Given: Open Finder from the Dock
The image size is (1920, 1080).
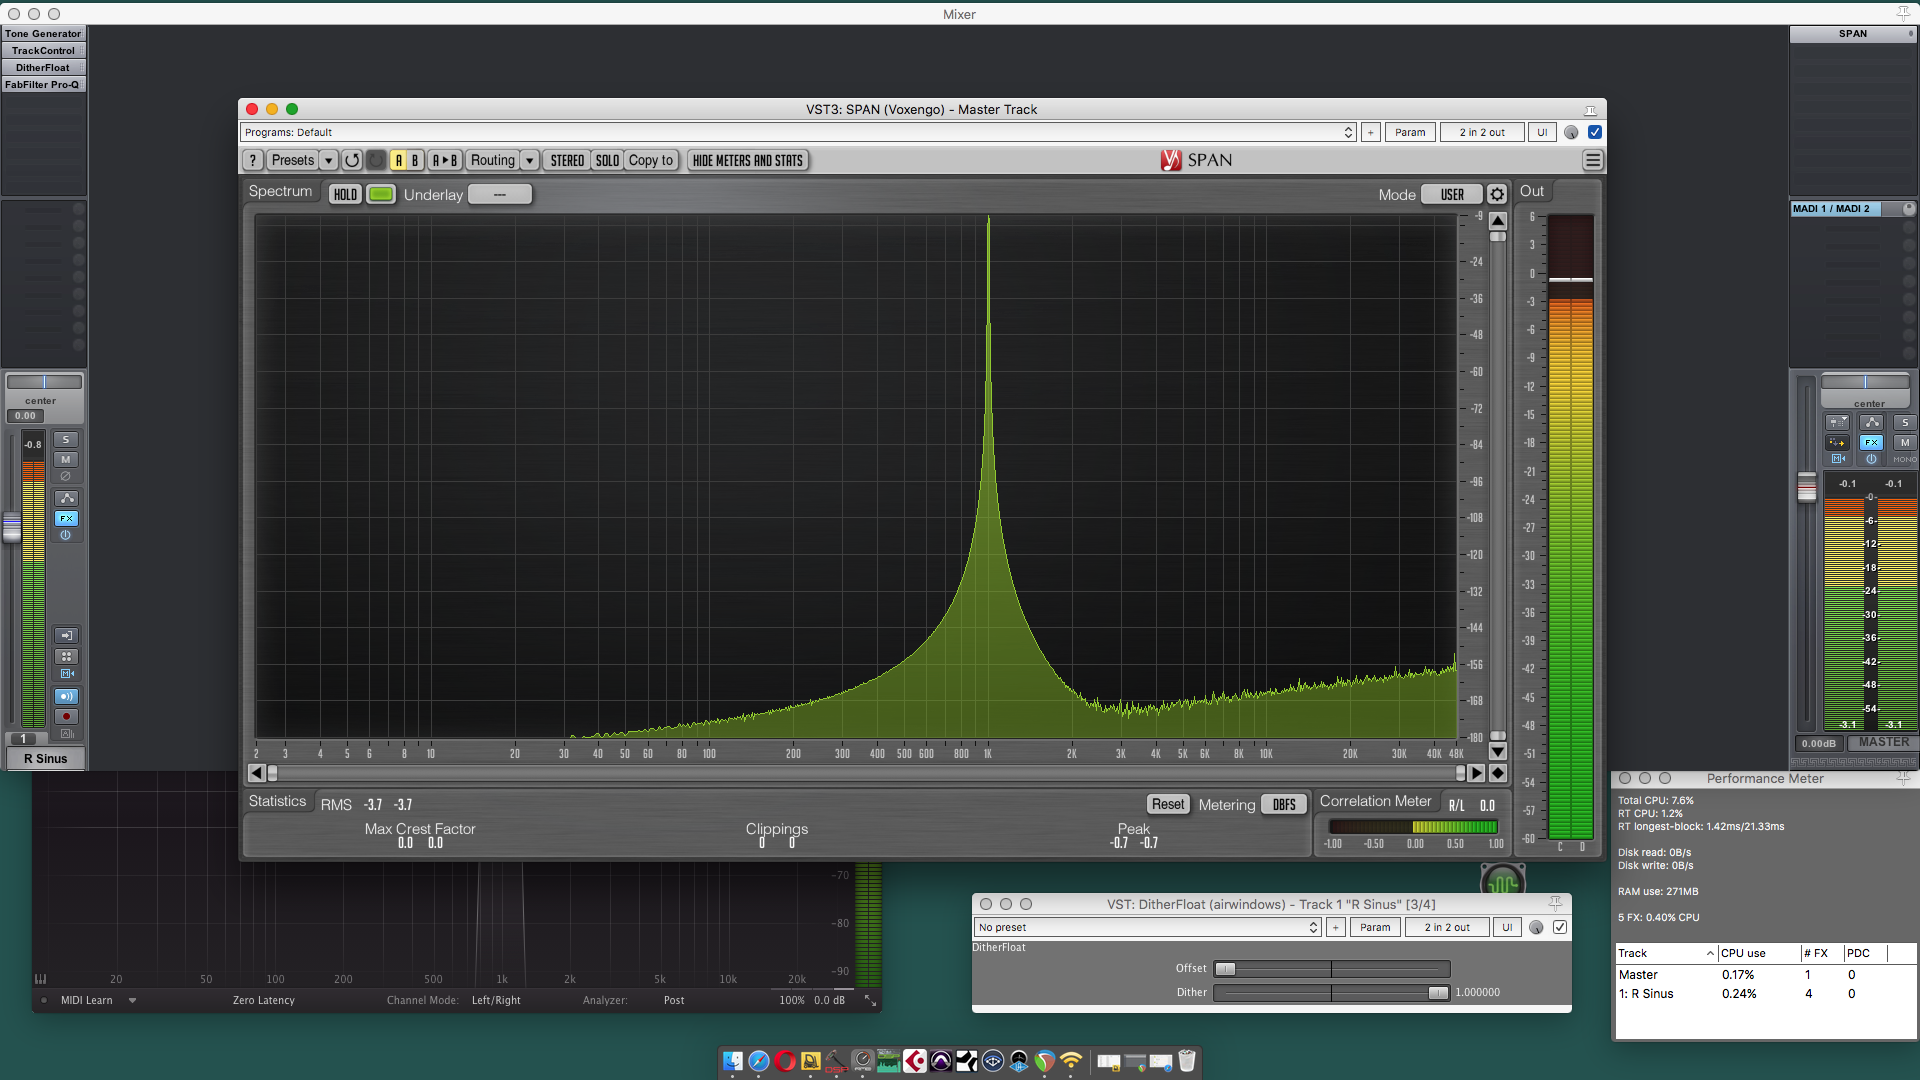Looking at the screenshot, I should pos(733,1061).
